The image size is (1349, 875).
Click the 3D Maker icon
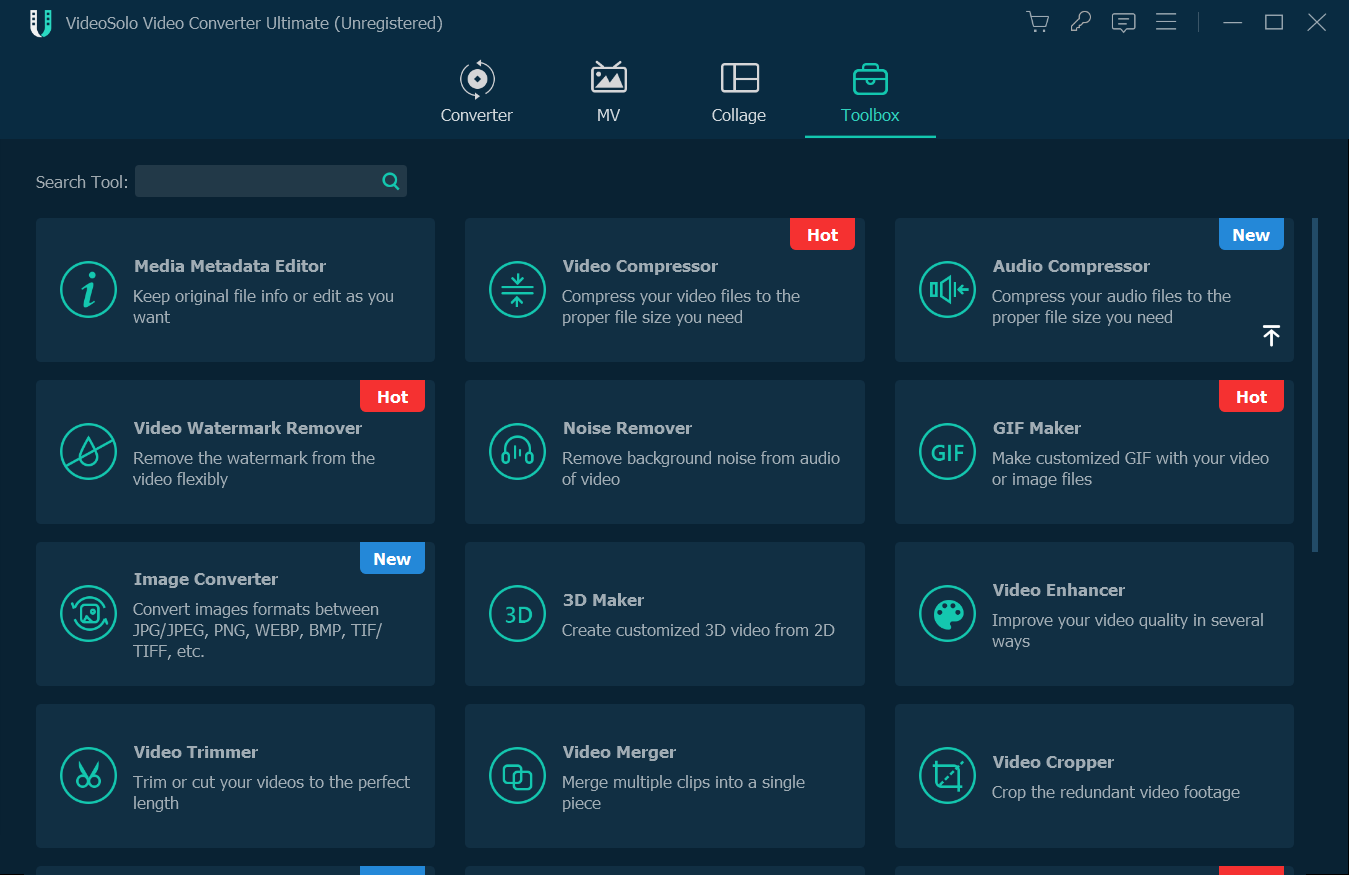[518, 614]
